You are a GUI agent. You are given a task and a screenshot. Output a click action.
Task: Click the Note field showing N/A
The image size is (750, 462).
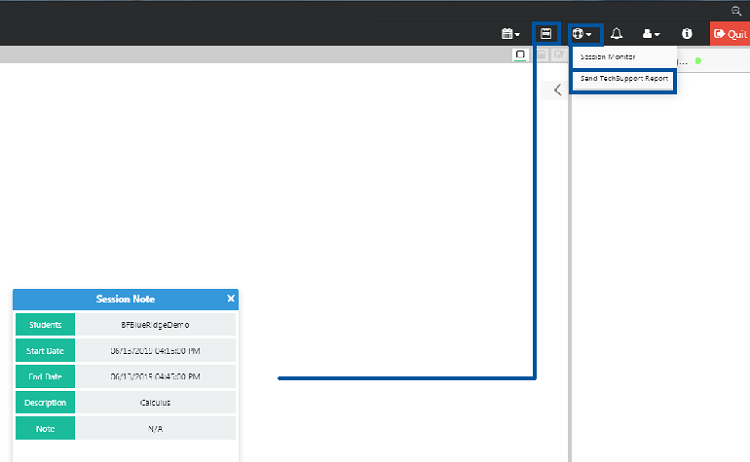pos(155,428)
